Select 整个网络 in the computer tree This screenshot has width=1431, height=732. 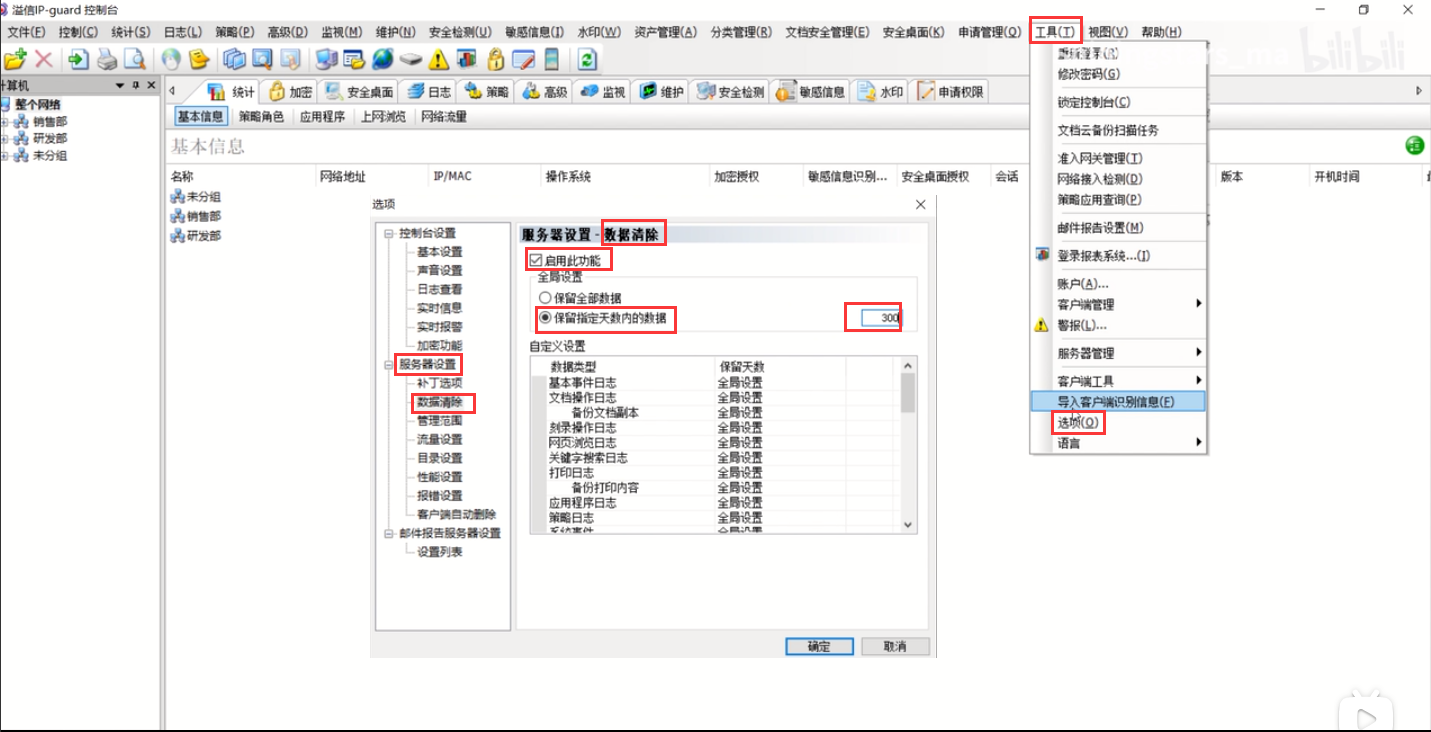click(37, 104)
